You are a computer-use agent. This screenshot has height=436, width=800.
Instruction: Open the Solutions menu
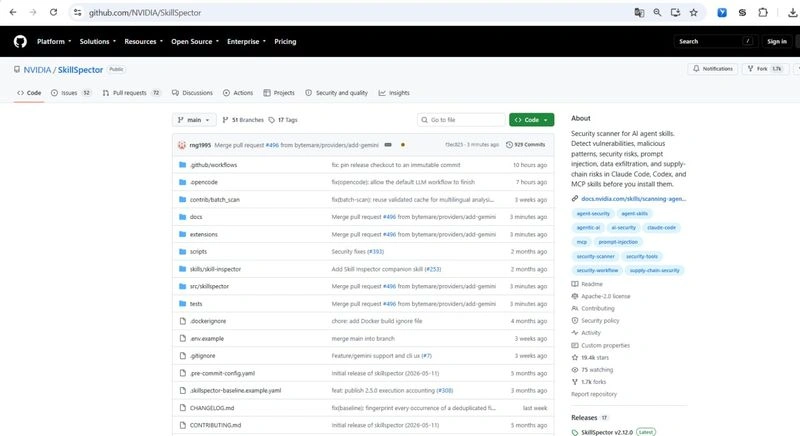(x=97, y=41)
